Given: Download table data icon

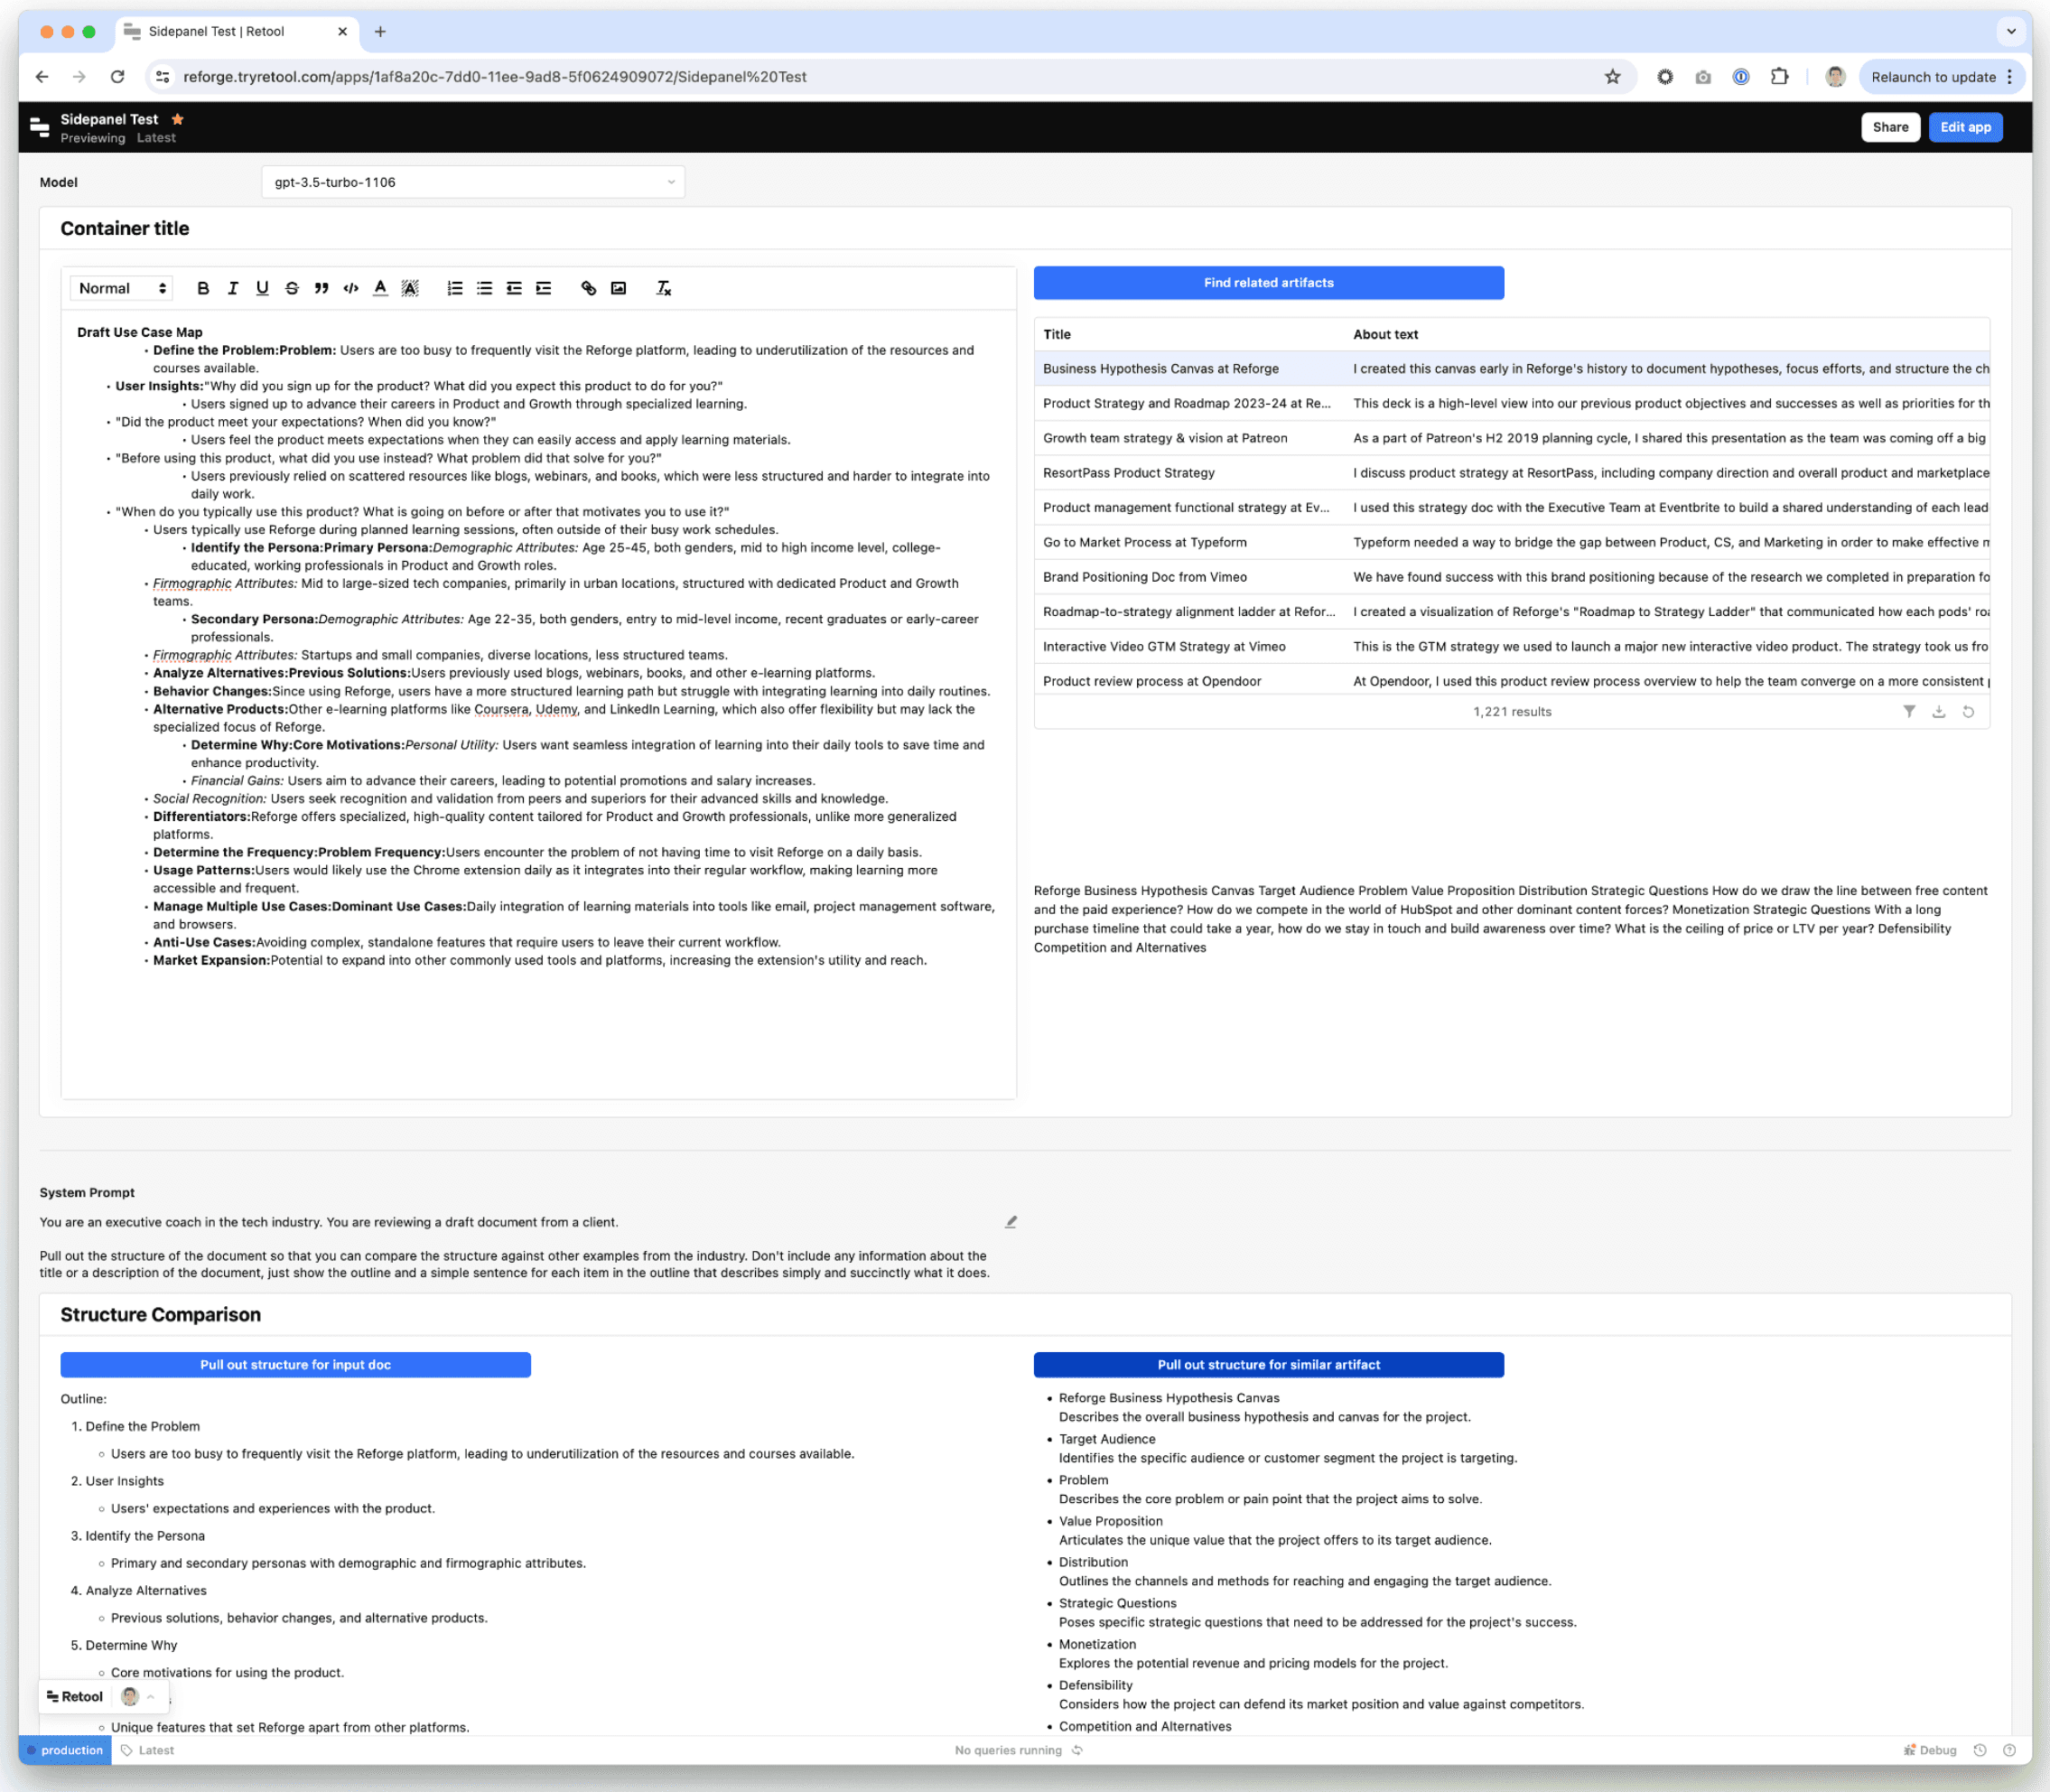Looking at the screenshot, I should coord(1938,711).
